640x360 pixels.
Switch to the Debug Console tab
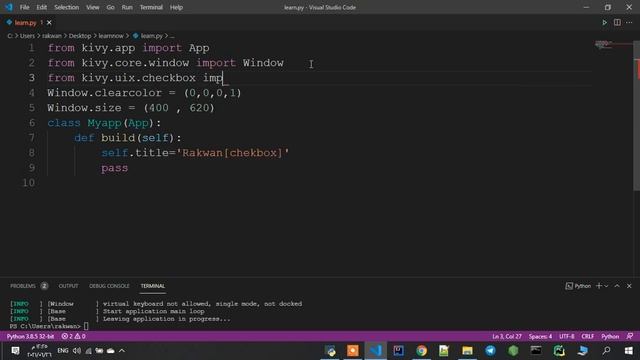pos(109,286)
